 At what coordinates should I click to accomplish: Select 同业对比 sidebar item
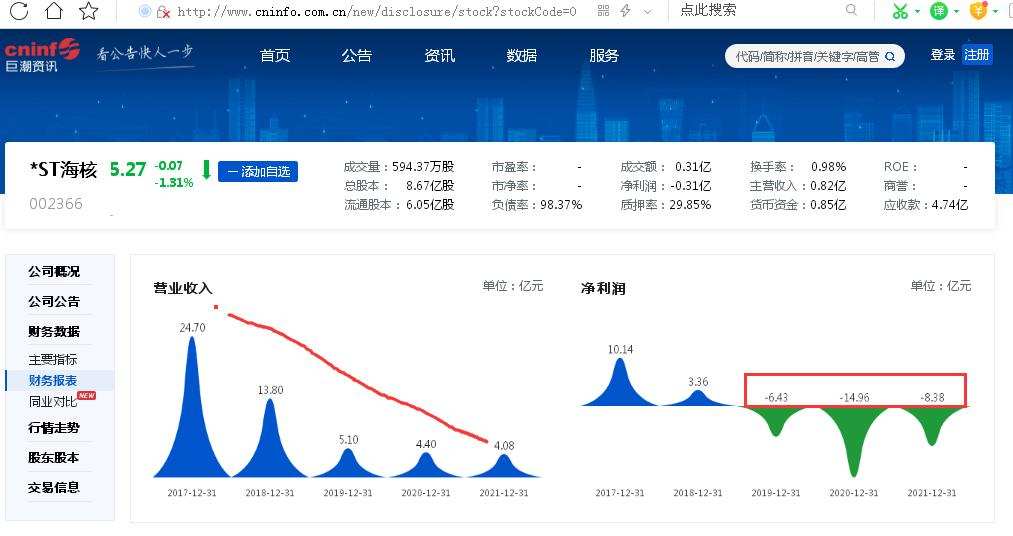tap(53, 402)
